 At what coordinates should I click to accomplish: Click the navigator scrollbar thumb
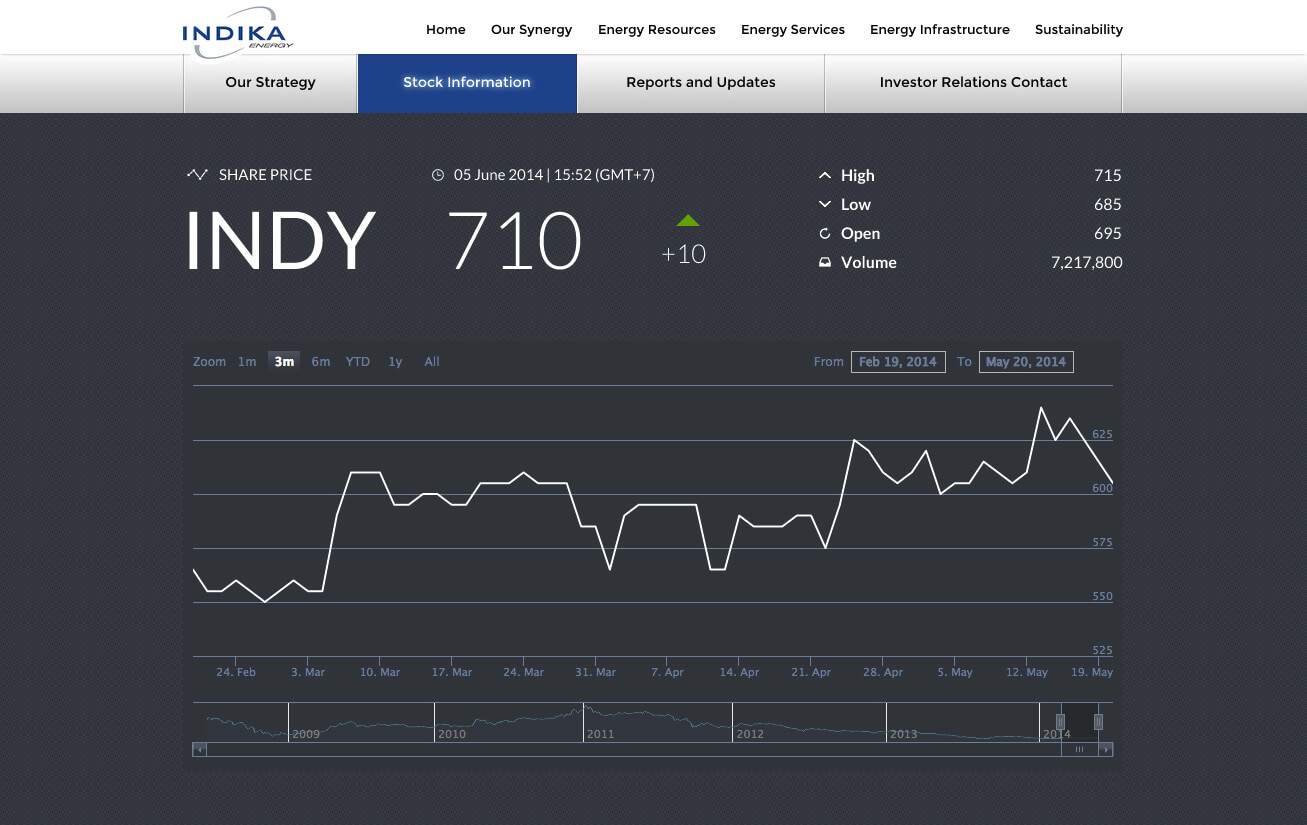1079,748
